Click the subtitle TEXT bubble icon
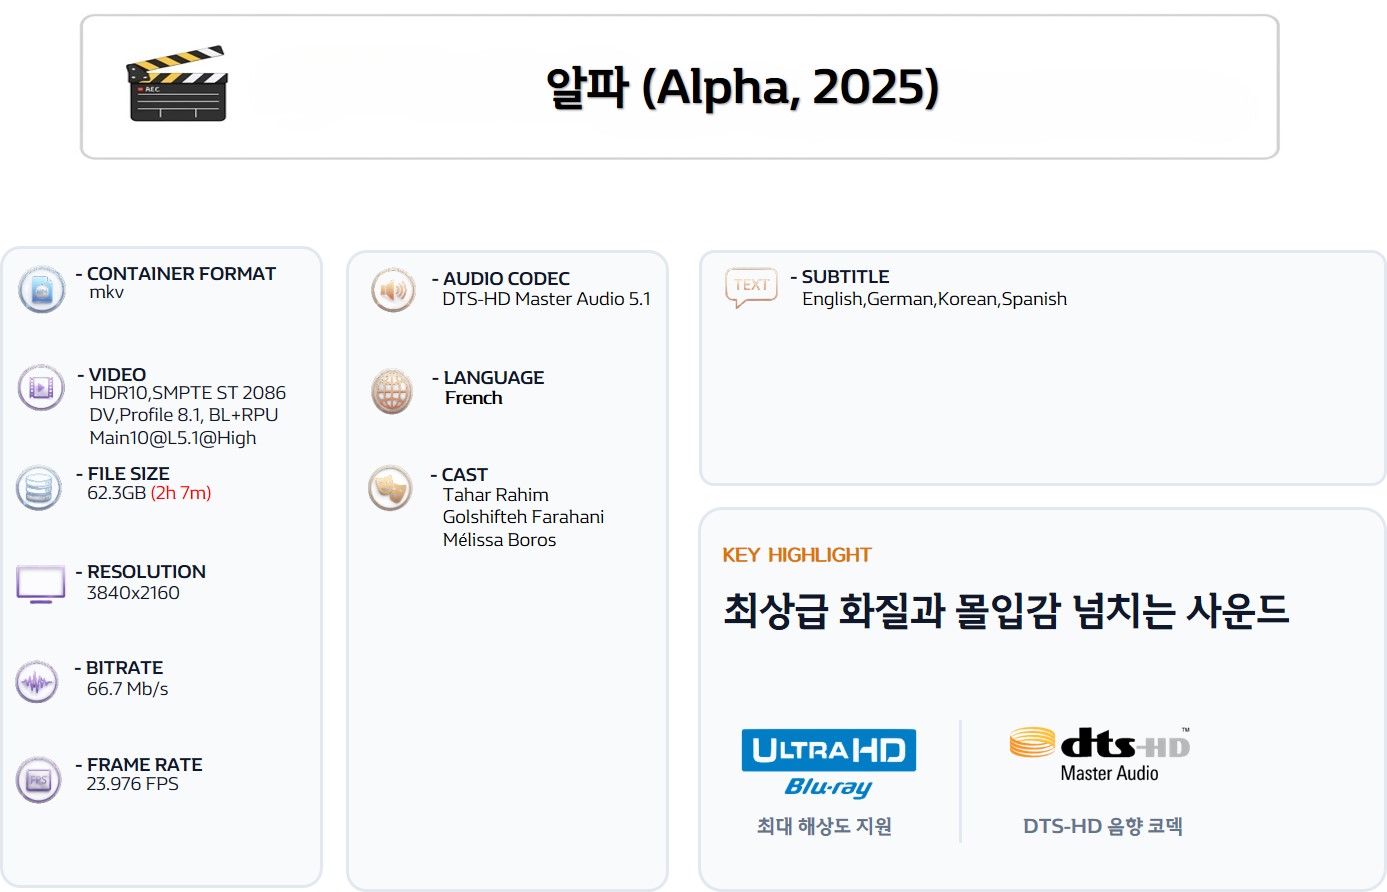The width and height of the screenshot is (1387, 892). coord(751,287)
